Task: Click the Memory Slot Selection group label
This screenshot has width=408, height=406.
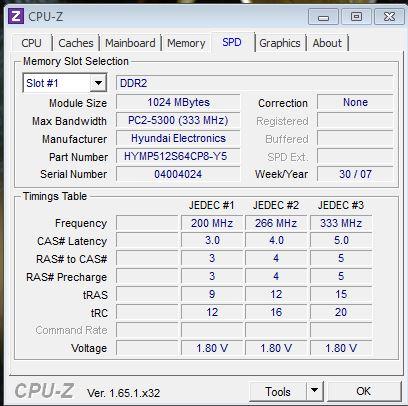Action: 76,61
